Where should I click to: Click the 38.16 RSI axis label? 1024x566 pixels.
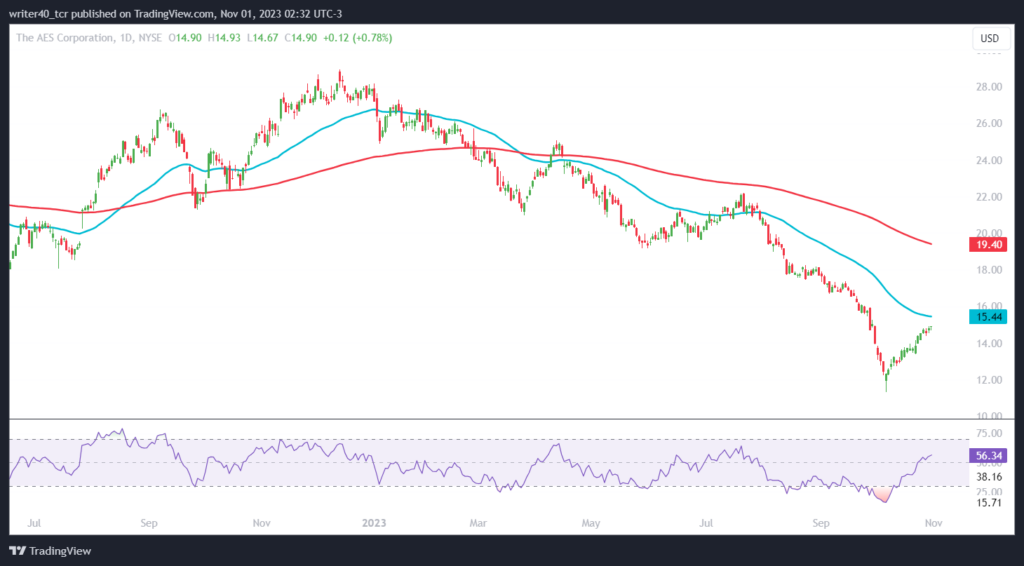(x=989, y=477)
